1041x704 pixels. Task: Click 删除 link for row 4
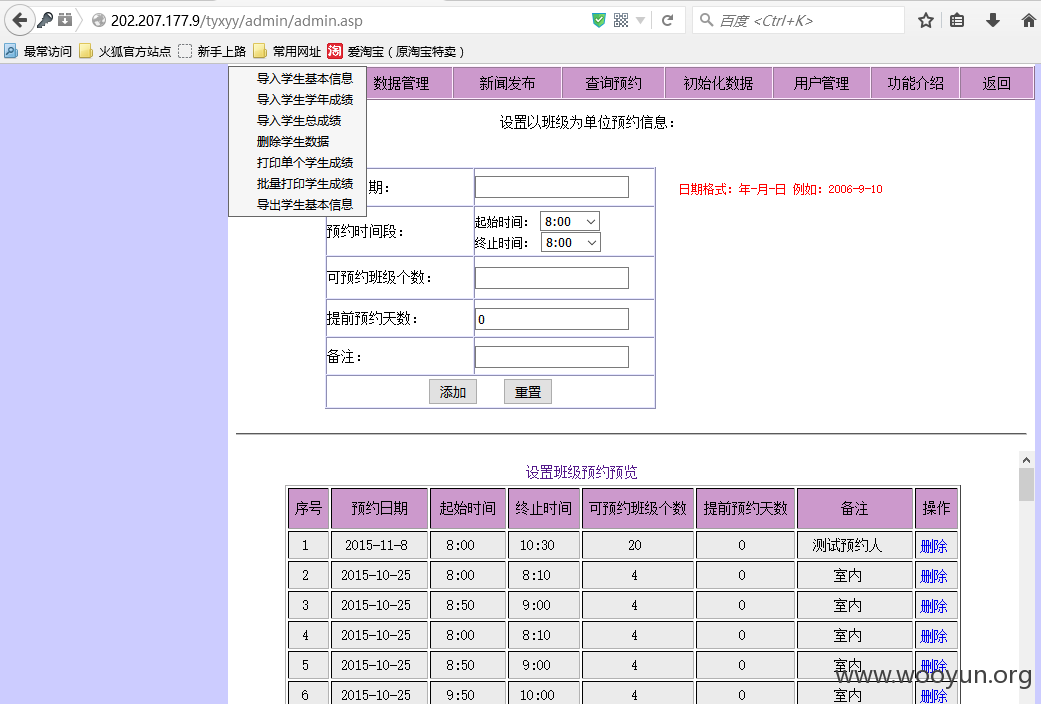[x=933, y=636]
